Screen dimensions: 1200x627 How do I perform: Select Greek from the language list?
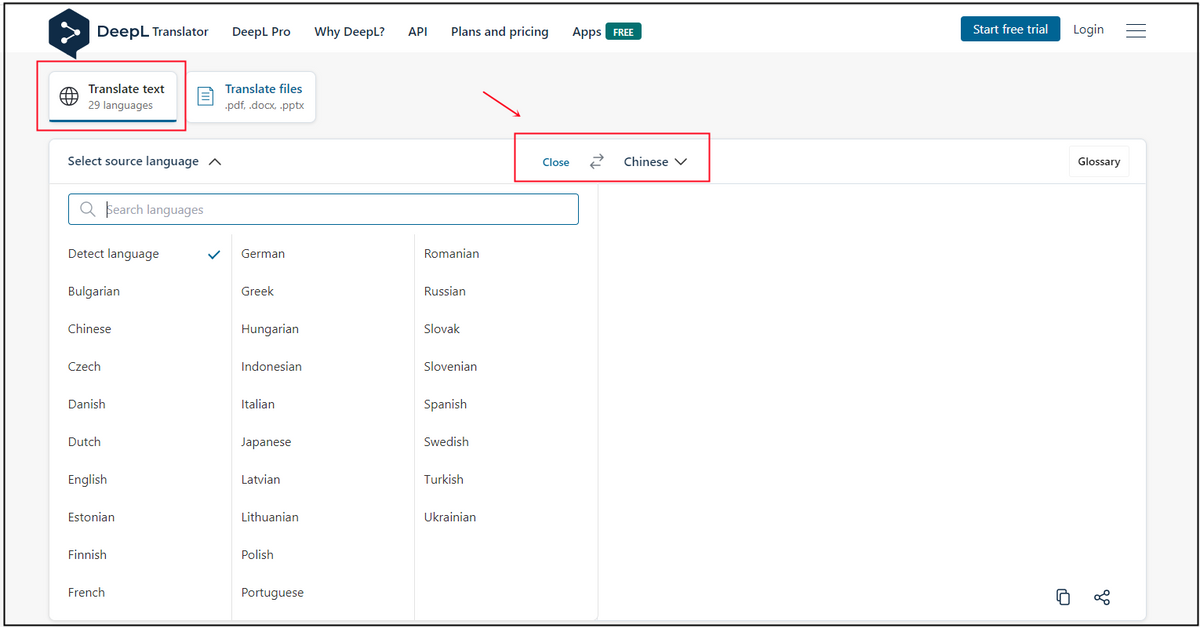(x=257, y=291)
